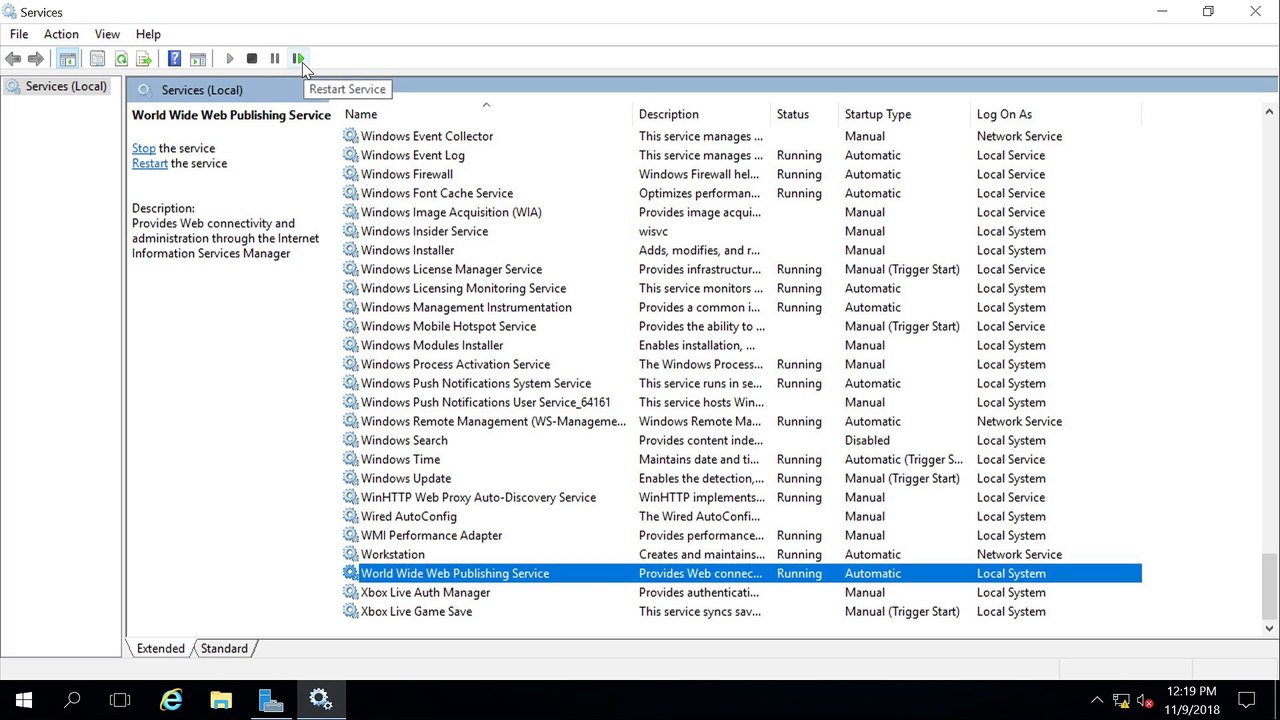This screenshot has height=720, width=1280.
Task: Select the Workstation service row
Action: [741, 554]
